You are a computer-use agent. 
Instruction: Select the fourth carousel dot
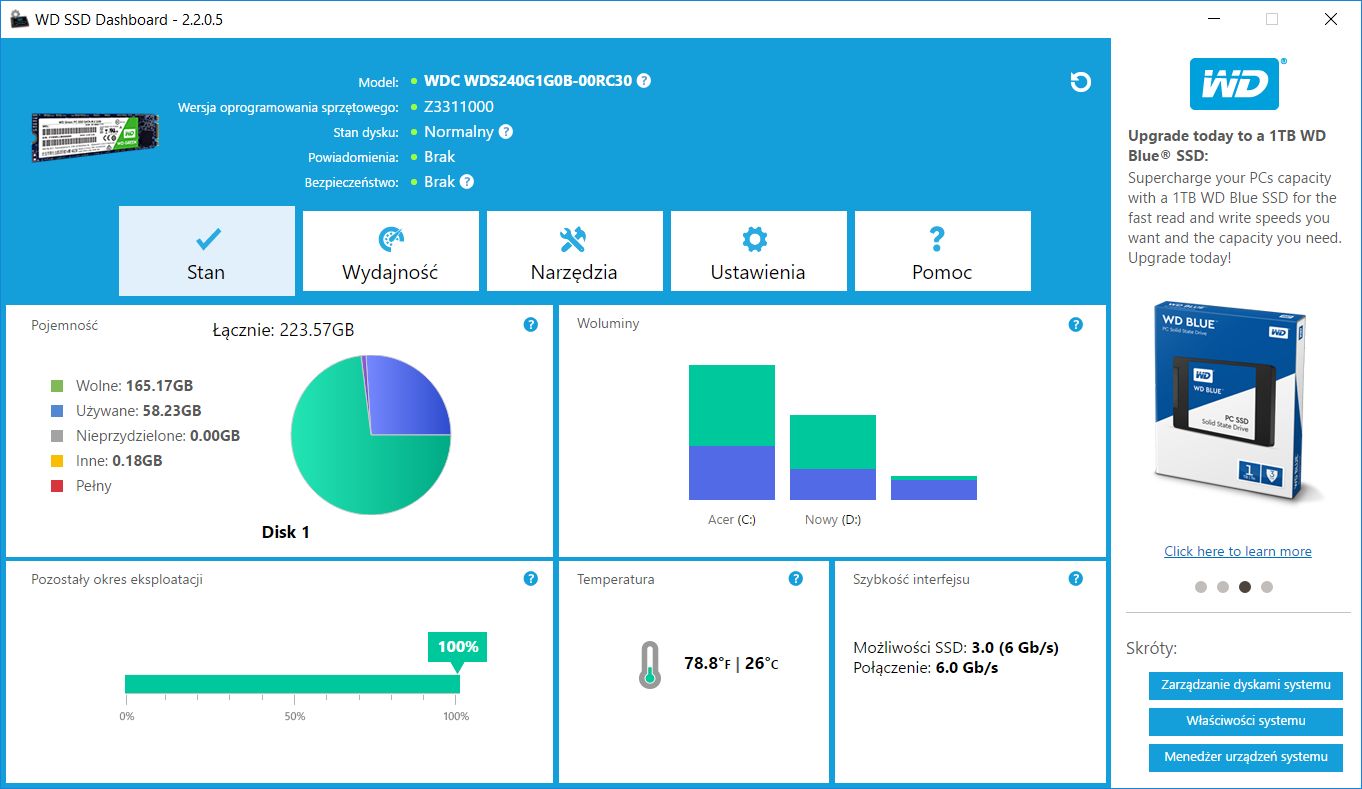1267,587
